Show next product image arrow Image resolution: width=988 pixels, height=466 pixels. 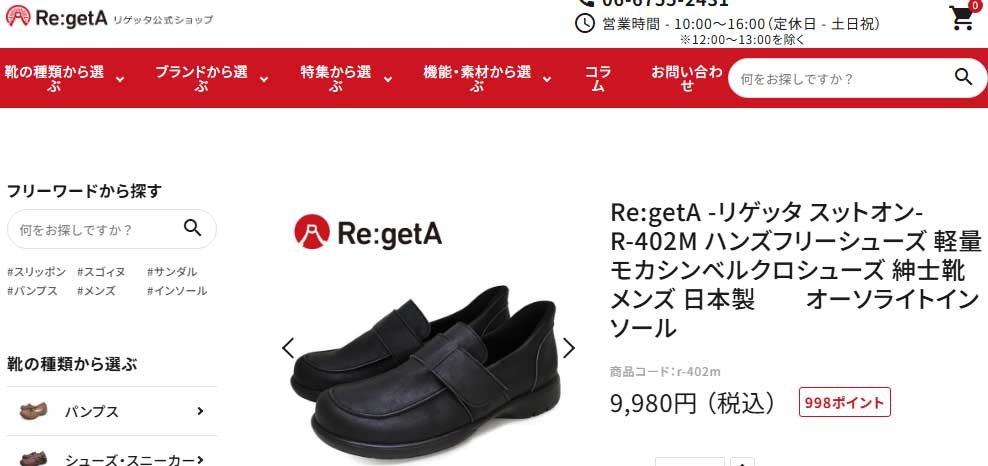(x=568, y=348)
